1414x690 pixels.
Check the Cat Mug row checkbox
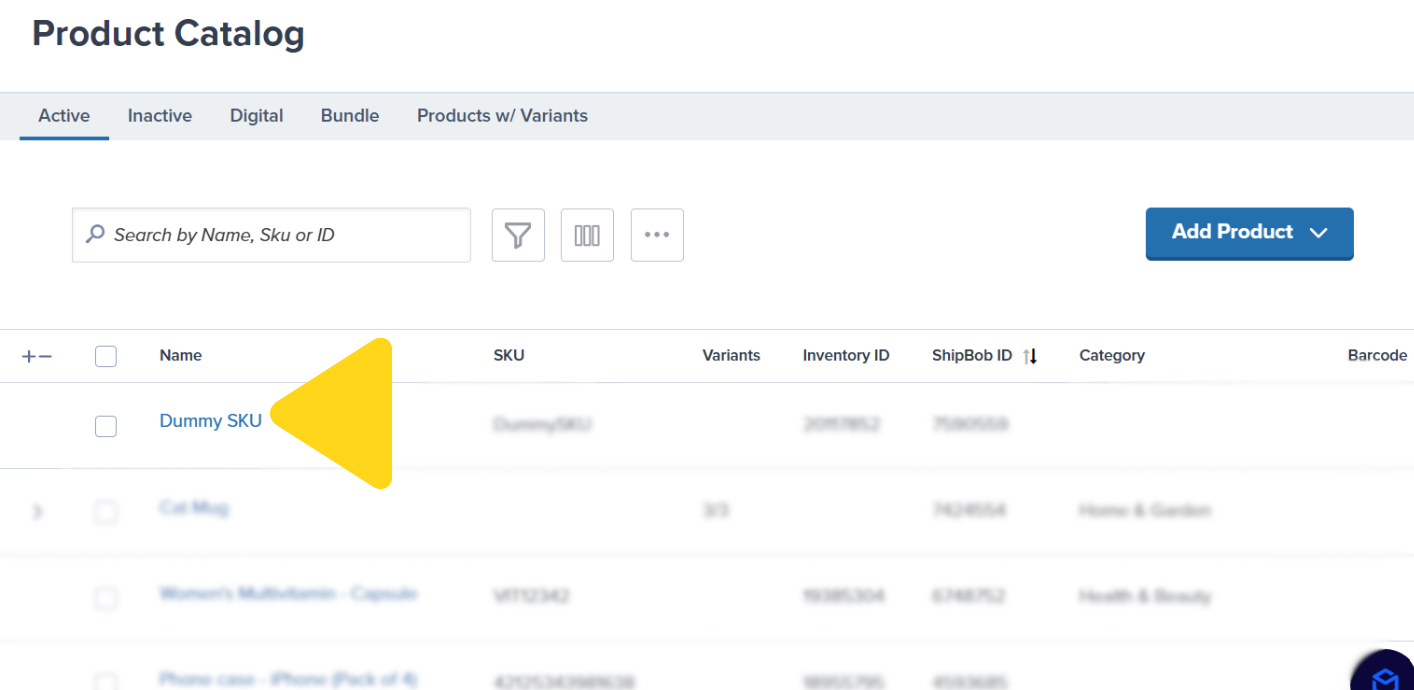pos(106,512)
